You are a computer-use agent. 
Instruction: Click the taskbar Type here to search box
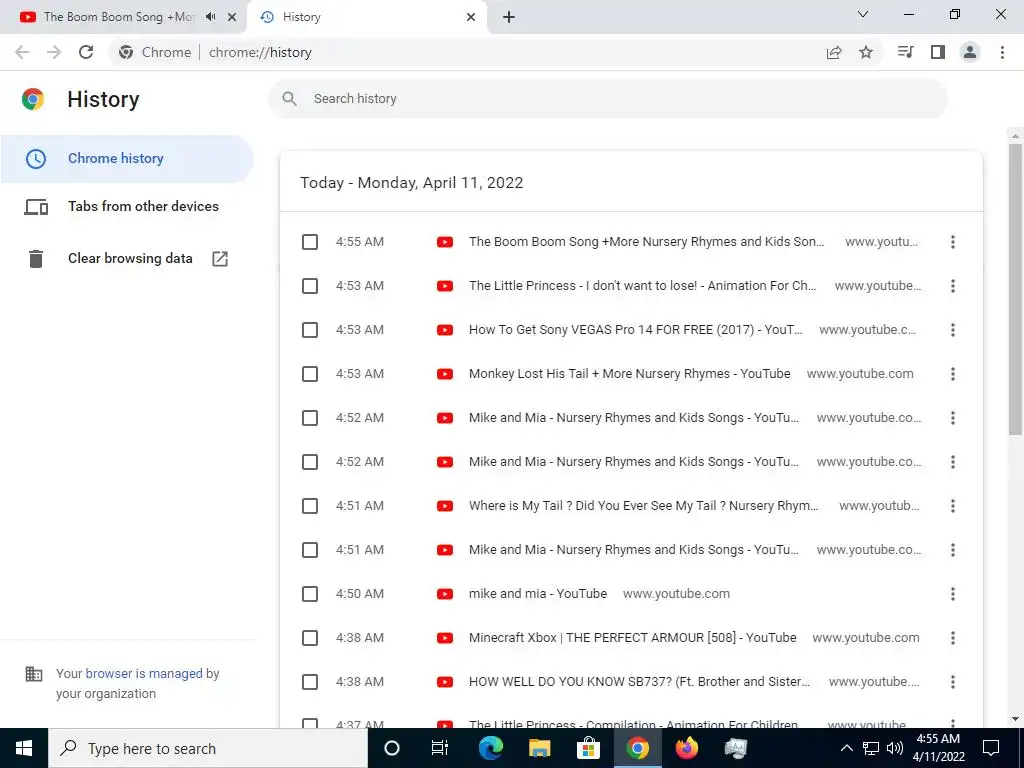point(208,748)
